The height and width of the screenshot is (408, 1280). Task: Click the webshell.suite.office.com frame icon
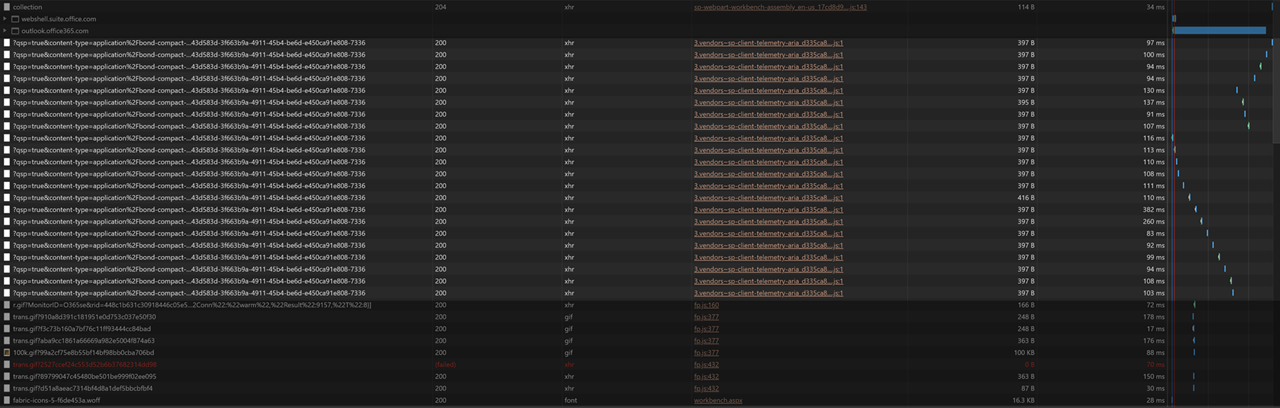[15, 19]
